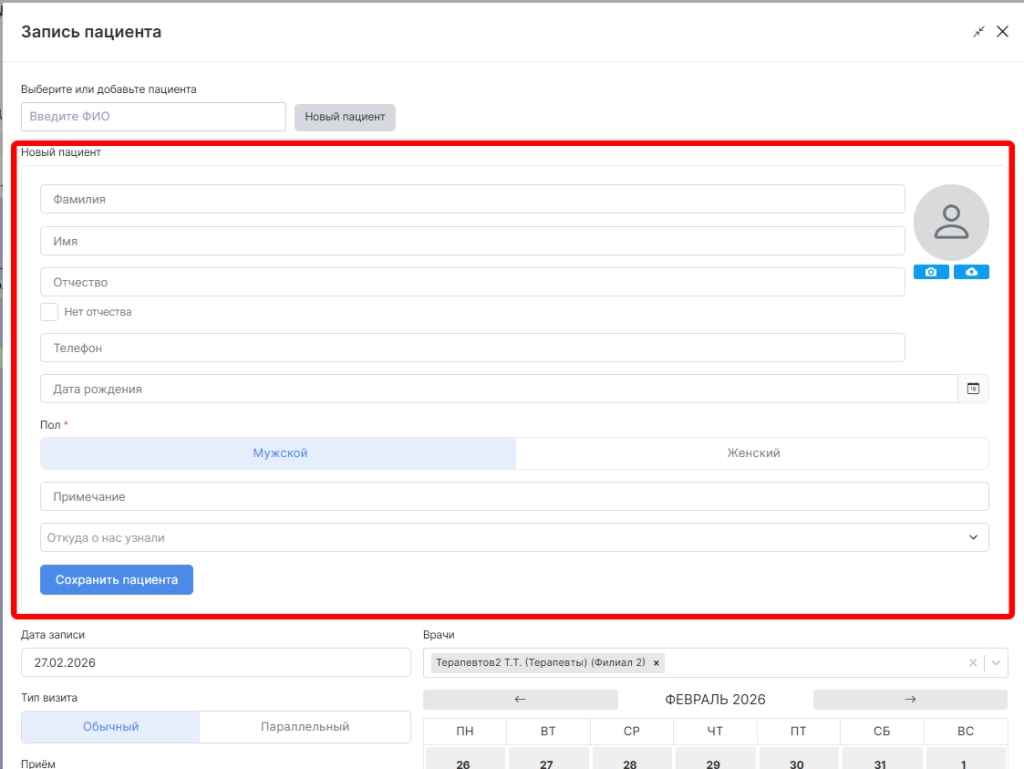Viewport: 1024px width, 769px height.
Task: Expand the 'Откуда о нас узнали' dropdown
Action: [x=973, y=538]
